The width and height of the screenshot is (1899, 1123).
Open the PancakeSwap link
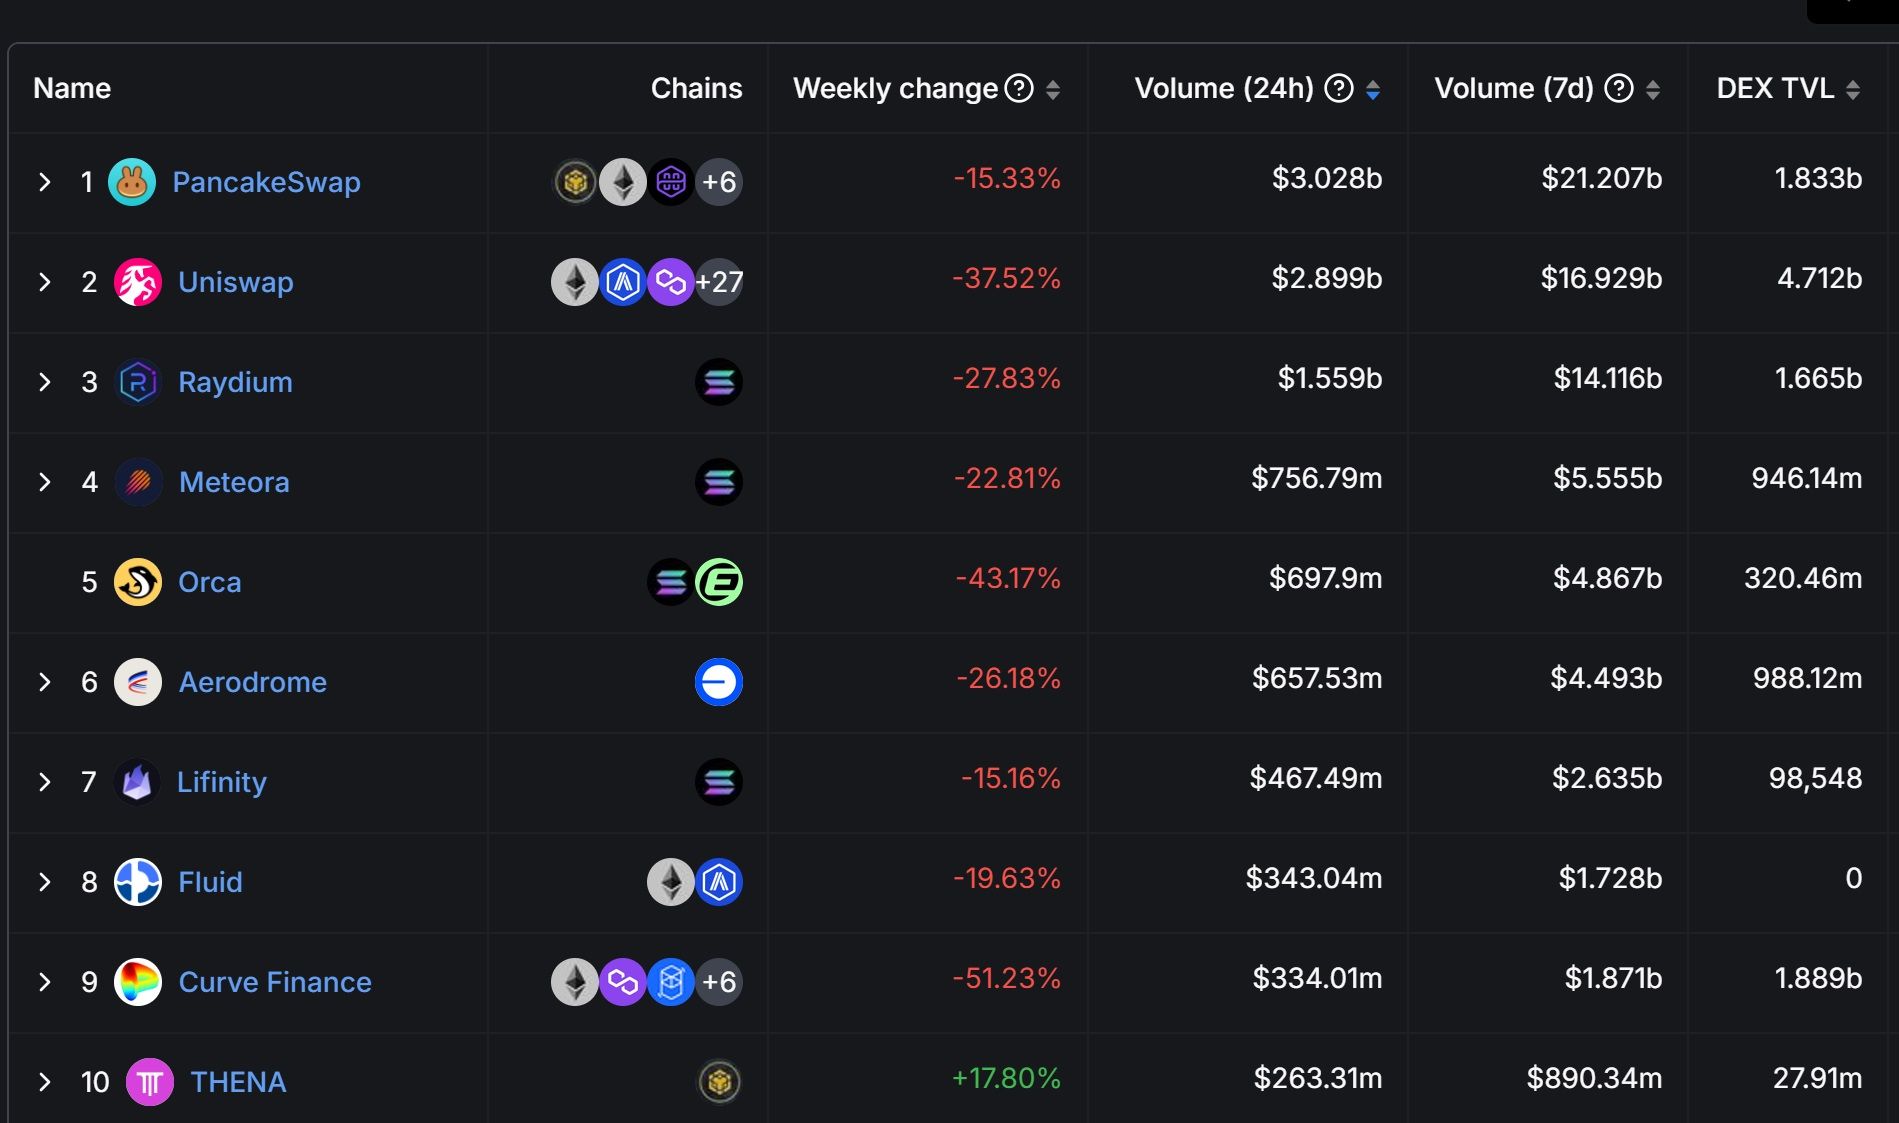click(266, 182)
